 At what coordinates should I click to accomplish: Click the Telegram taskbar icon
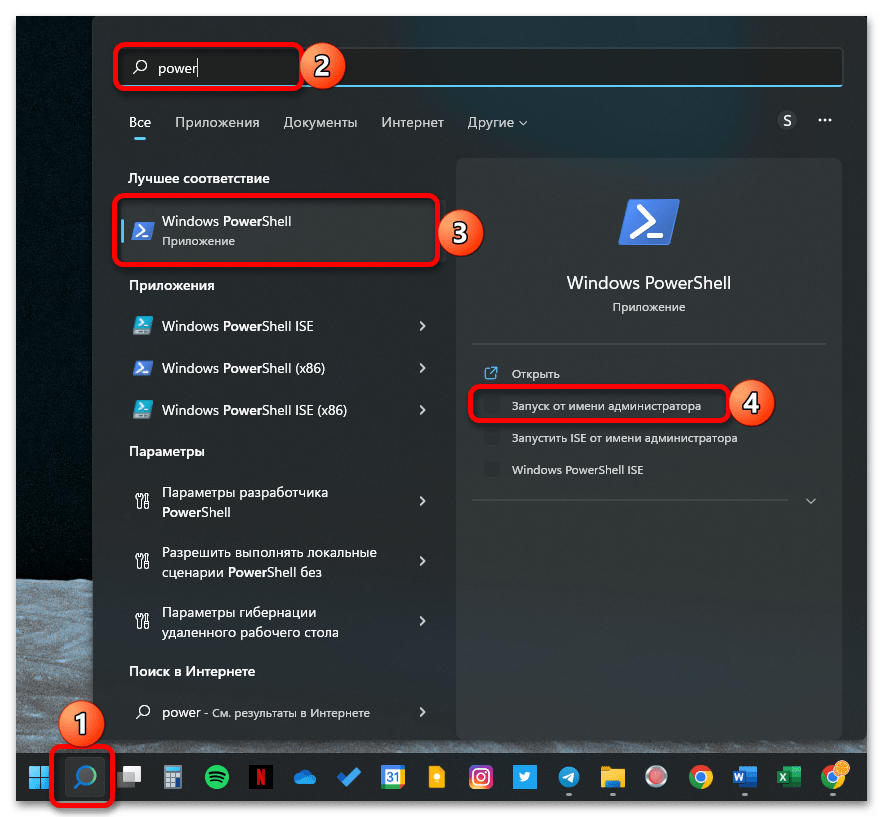[x=568, y=777]
